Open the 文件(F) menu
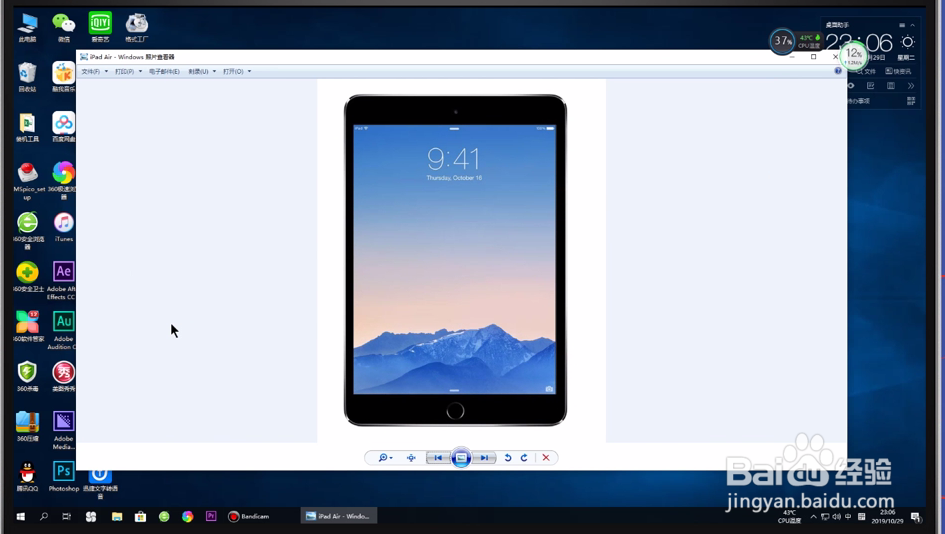The image size is (945, 534). coord(95,72)
